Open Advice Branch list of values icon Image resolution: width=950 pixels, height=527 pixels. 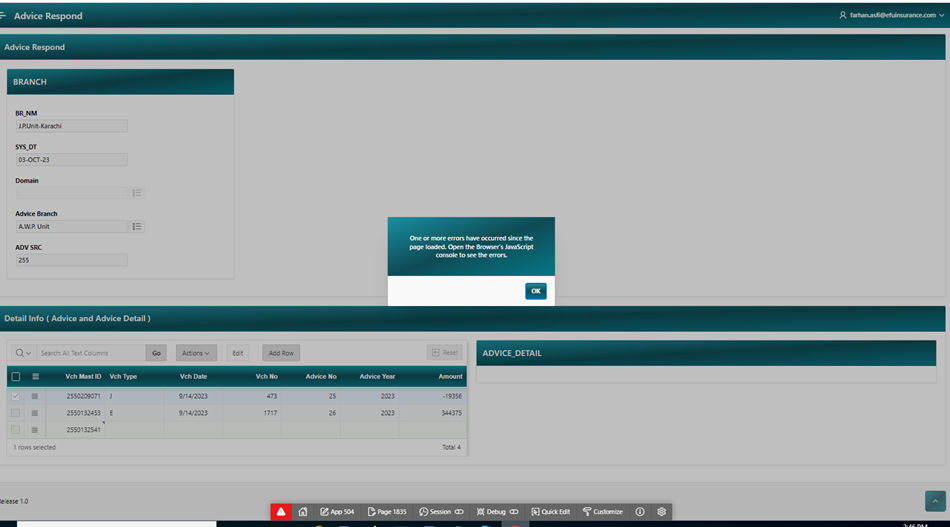[x=137, y=227]
